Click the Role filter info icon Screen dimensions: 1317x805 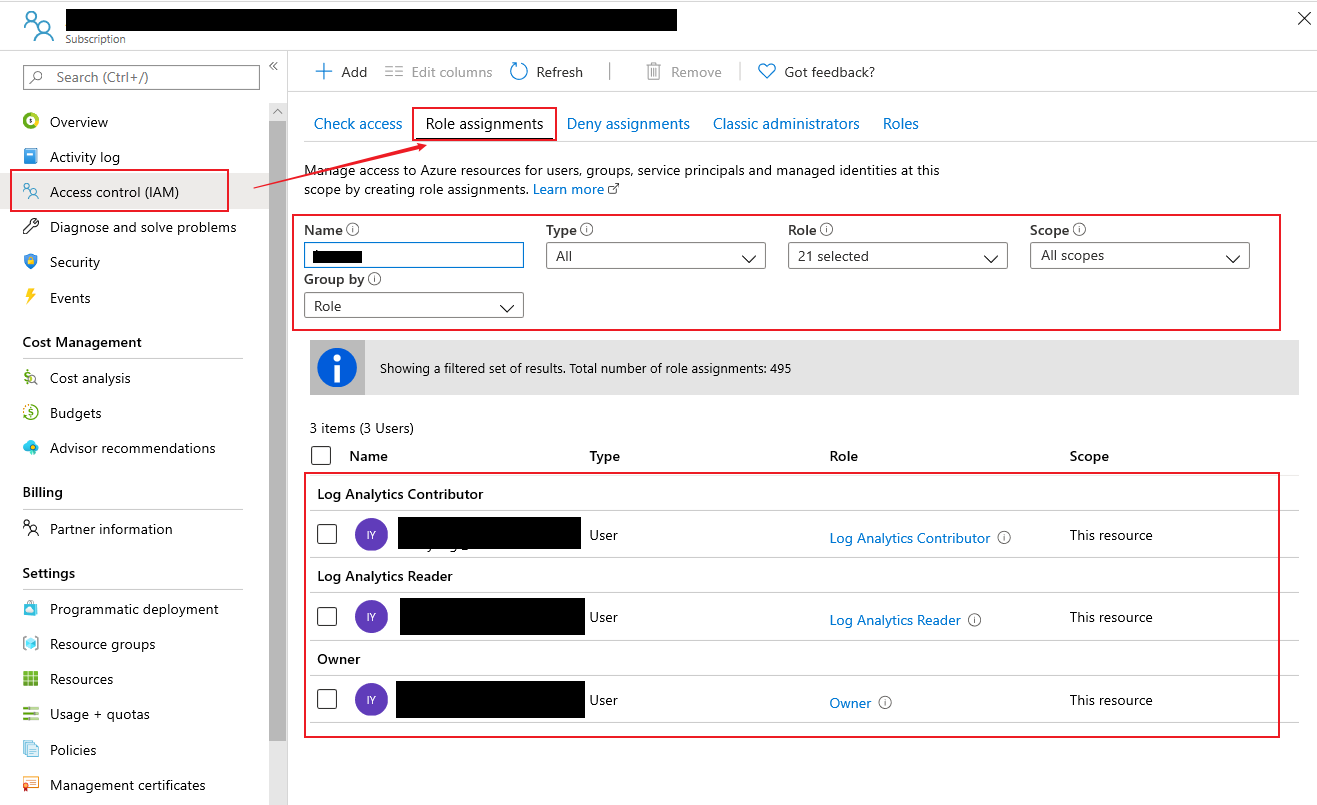click(x=827, y=229)
